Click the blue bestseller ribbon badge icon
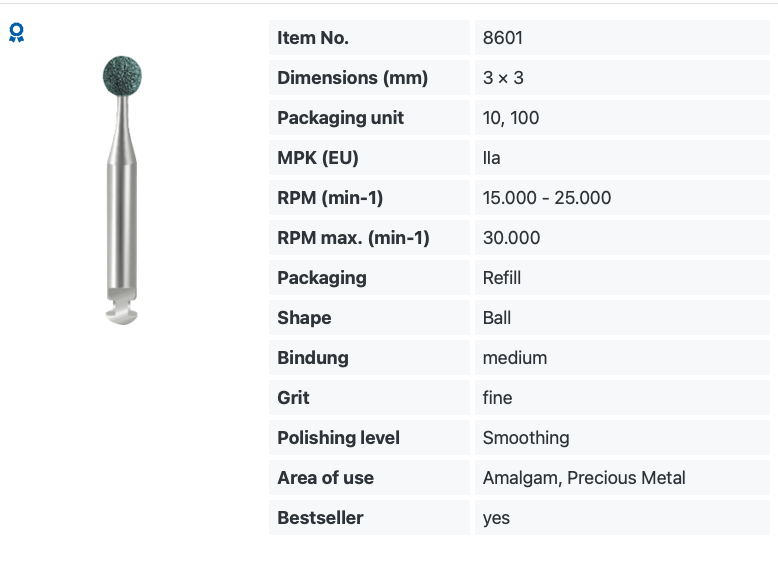Screen dimensions: 778x570 (16, 33)
